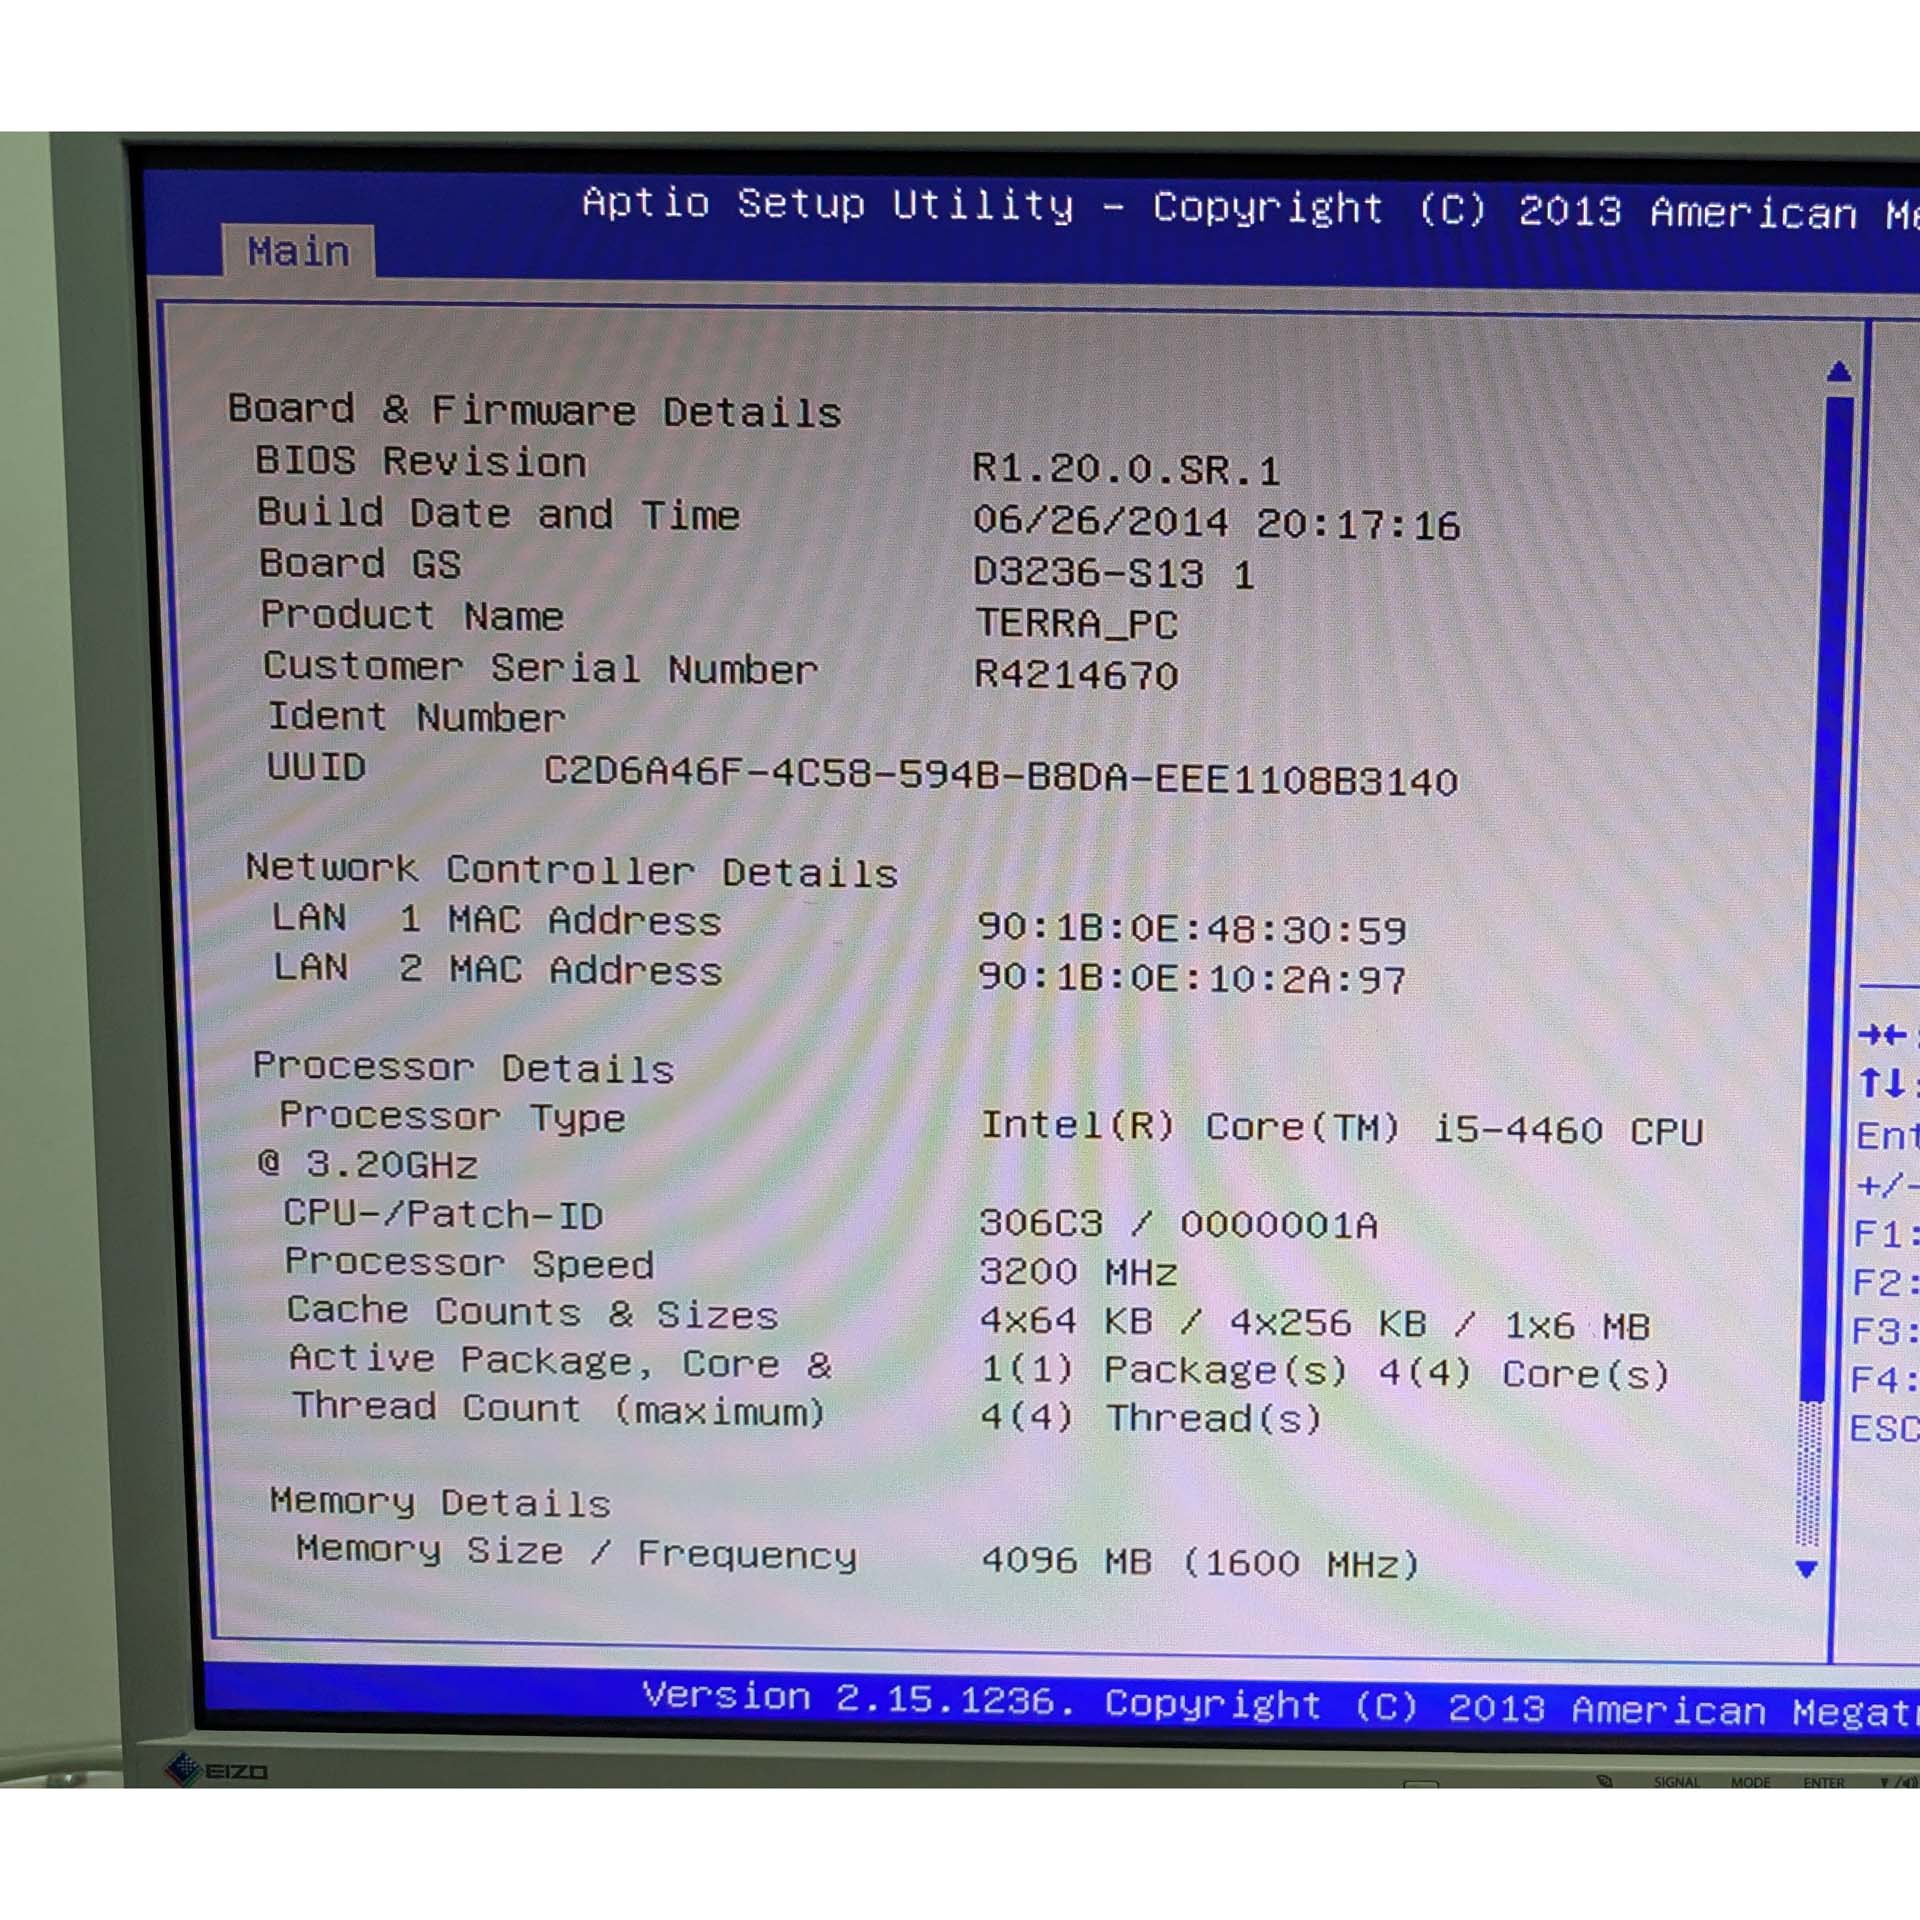Click the EIZO monitor logo
Image resolution: width=1920 pixels, height=1920 pixels.
[217, 1771]
